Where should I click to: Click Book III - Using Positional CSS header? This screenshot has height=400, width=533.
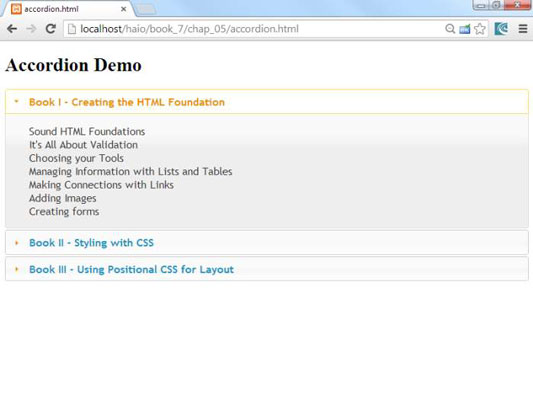point(267,269)
